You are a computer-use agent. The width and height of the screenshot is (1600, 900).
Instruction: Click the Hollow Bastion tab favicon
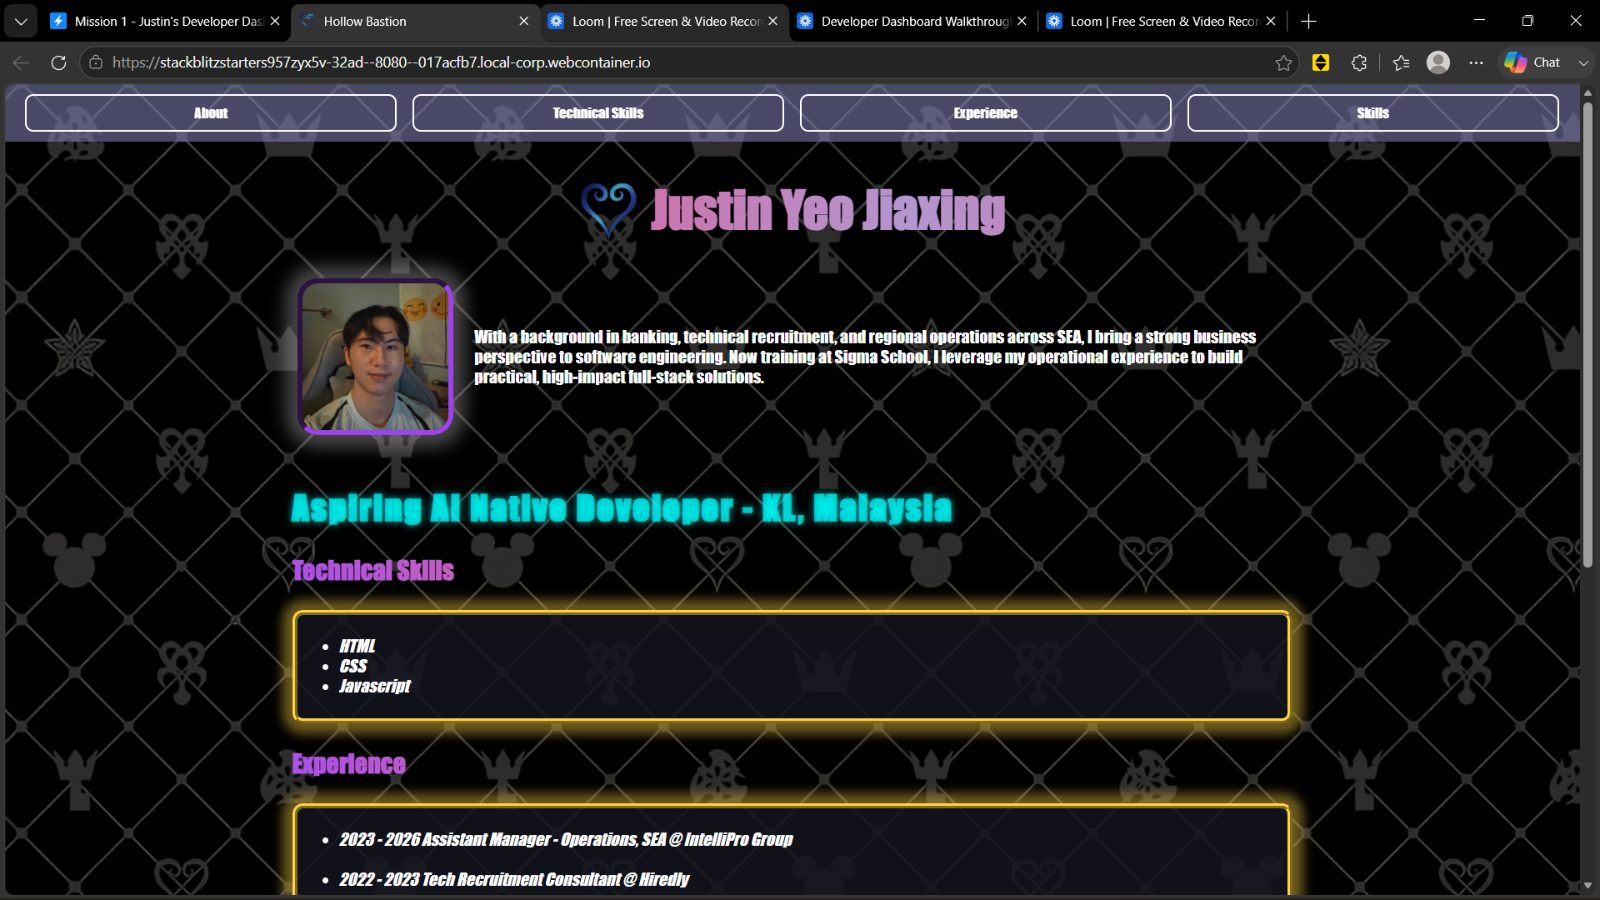(x=308, y=21)
